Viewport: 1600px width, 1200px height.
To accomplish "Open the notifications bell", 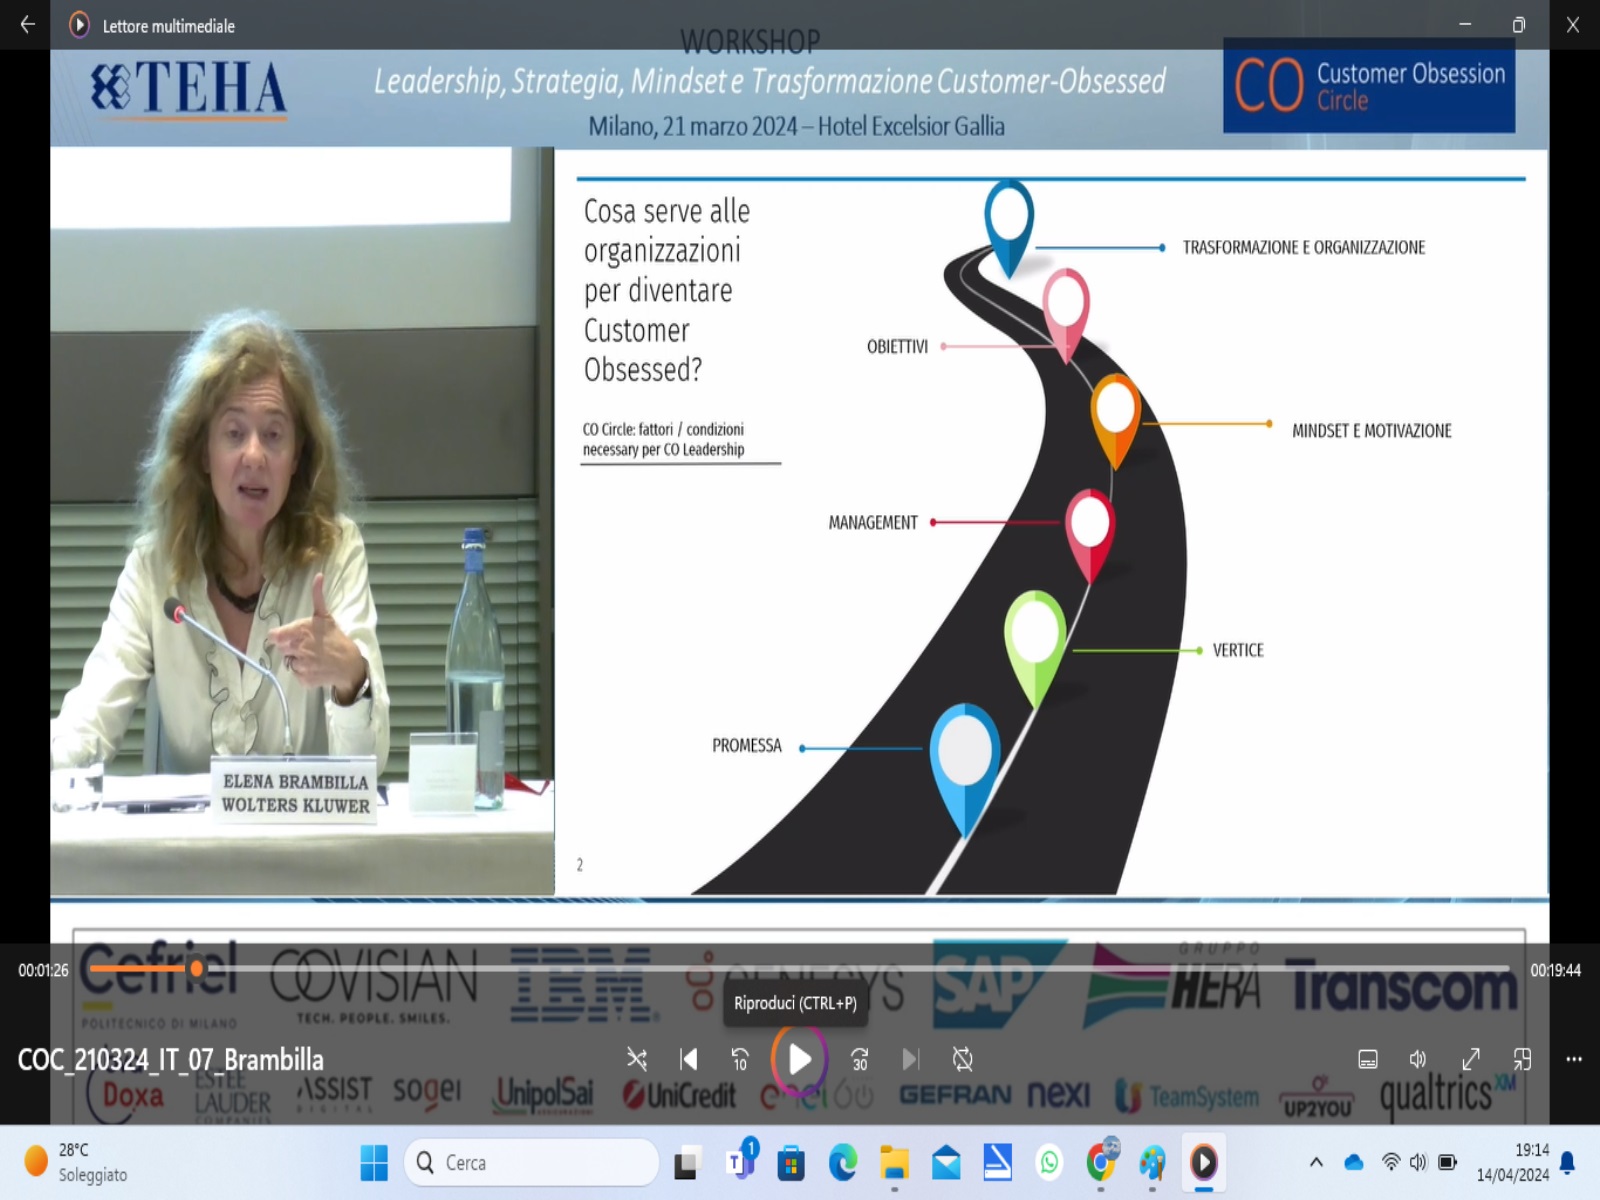I will pyautogui.click(x=1568, y=1162).
